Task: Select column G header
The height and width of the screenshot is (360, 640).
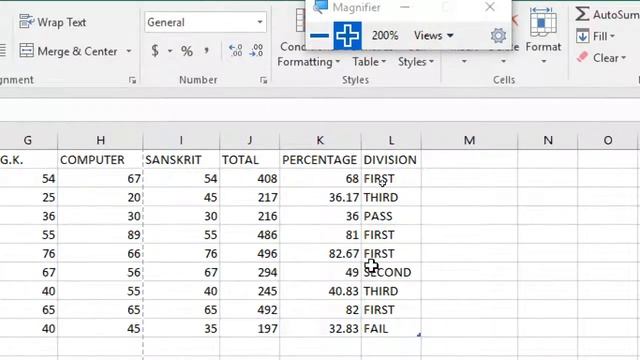Action: [x=28, y=140]
